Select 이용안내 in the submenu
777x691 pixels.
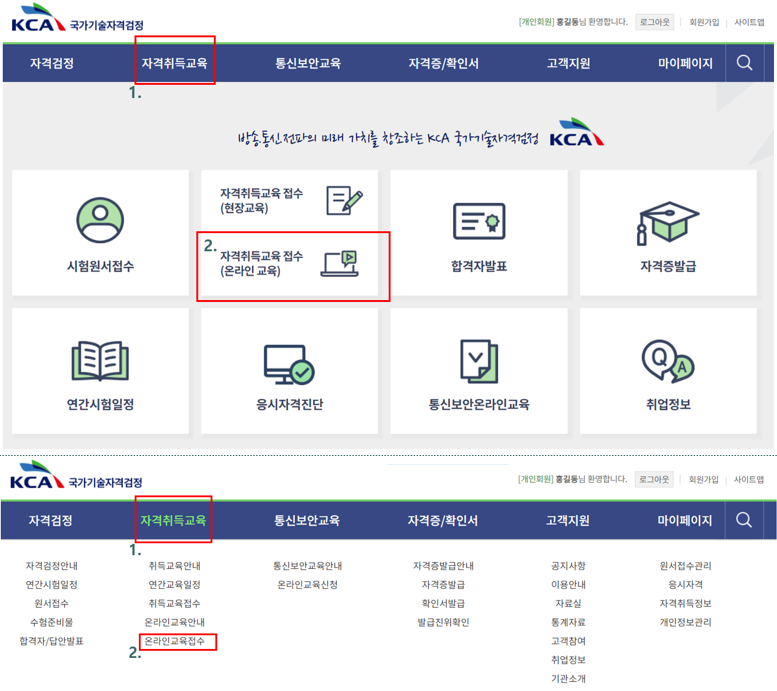[x=568, y=584]
